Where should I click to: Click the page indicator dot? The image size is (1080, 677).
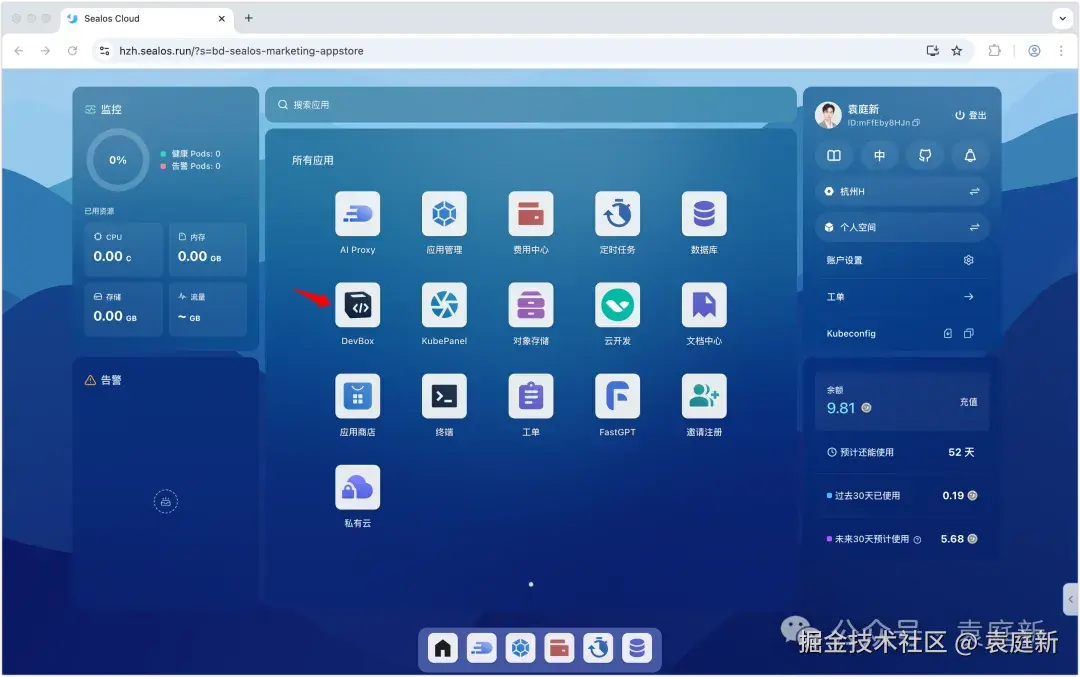530,585
